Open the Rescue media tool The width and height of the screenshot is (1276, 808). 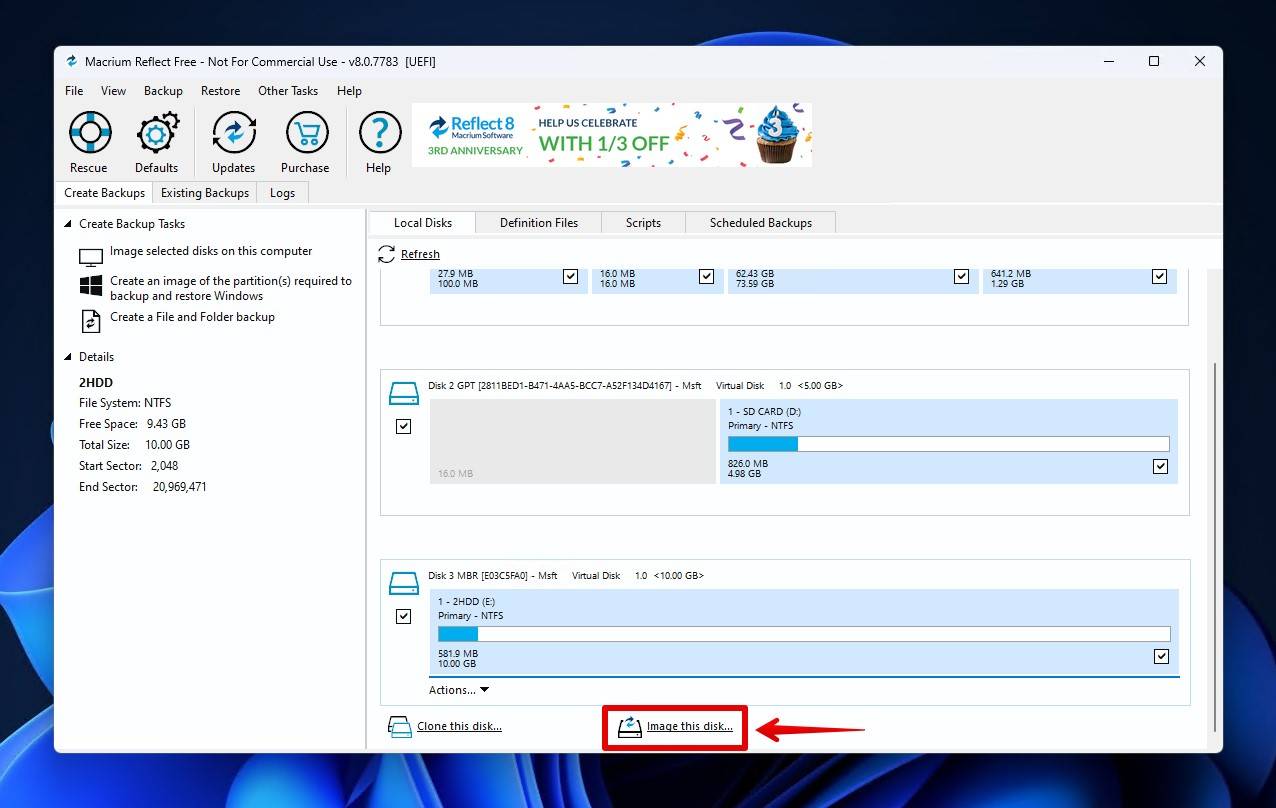pos(89,133)
